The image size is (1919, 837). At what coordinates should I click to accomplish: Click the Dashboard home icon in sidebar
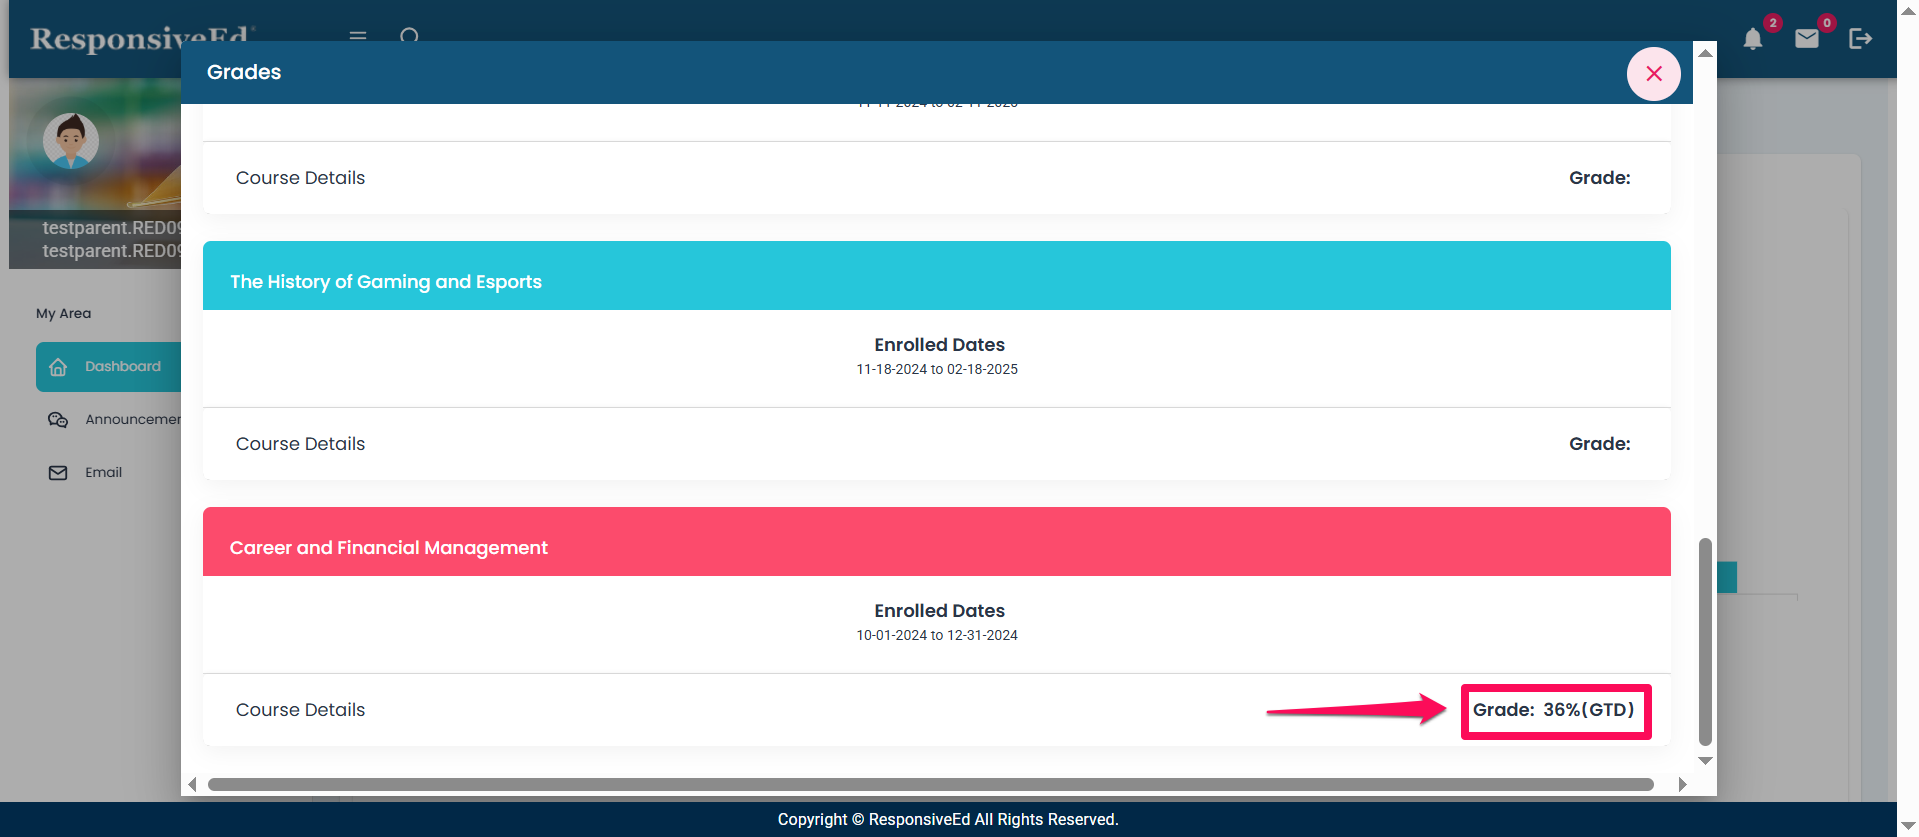[x=58, y=367]
